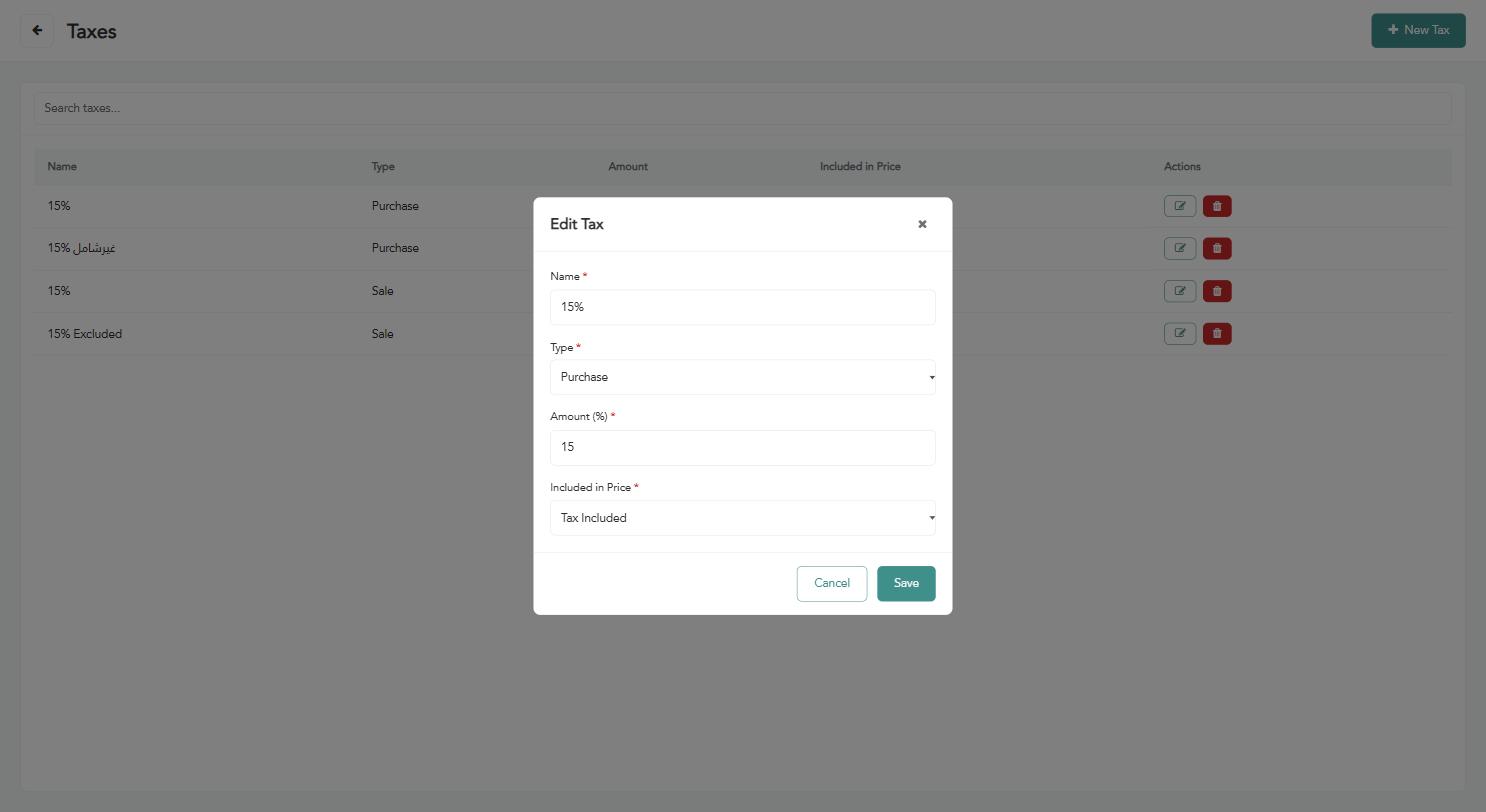Click the Included in Price column header
The image size is (1486, 812).
(860, 167)
